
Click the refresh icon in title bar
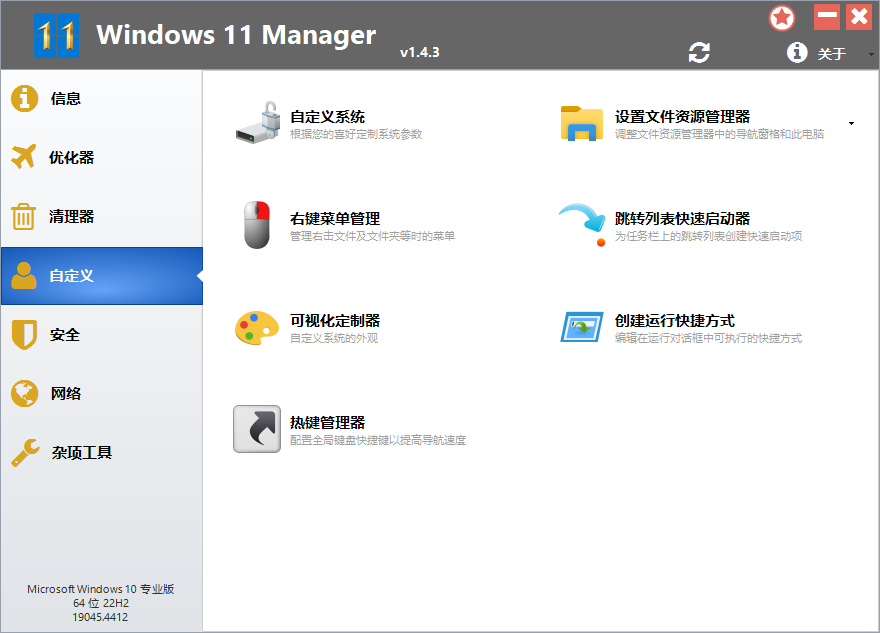[699, 52]
